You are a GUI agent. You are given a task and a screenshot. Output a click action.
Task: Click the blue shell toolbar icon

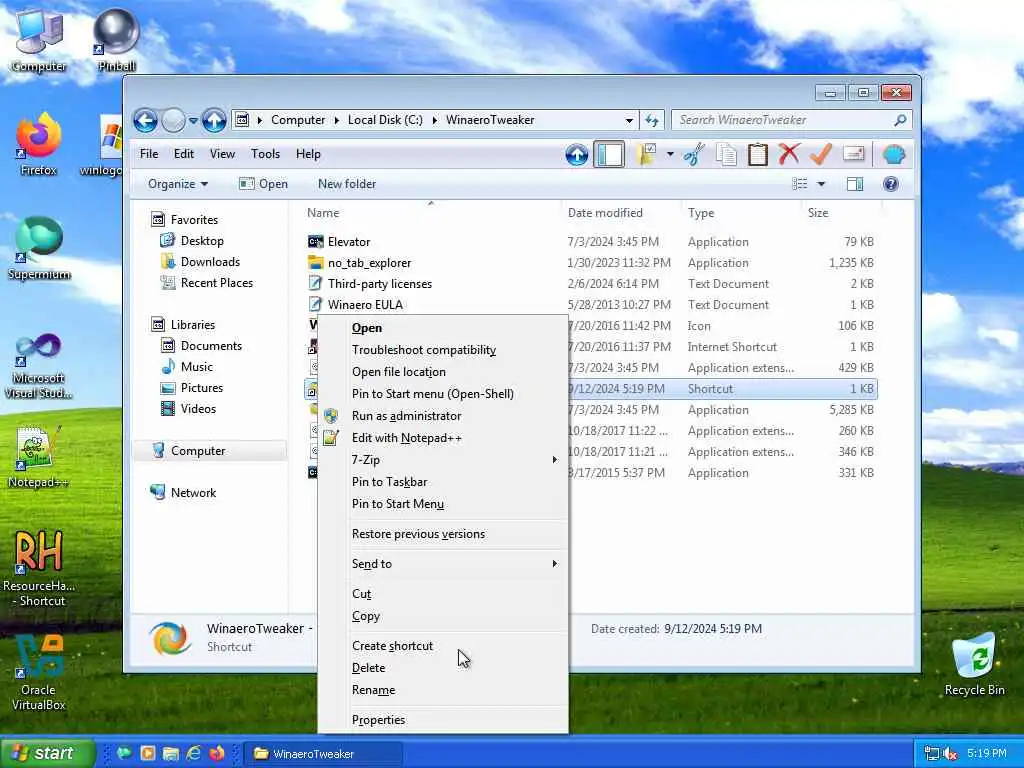[893, 155]
